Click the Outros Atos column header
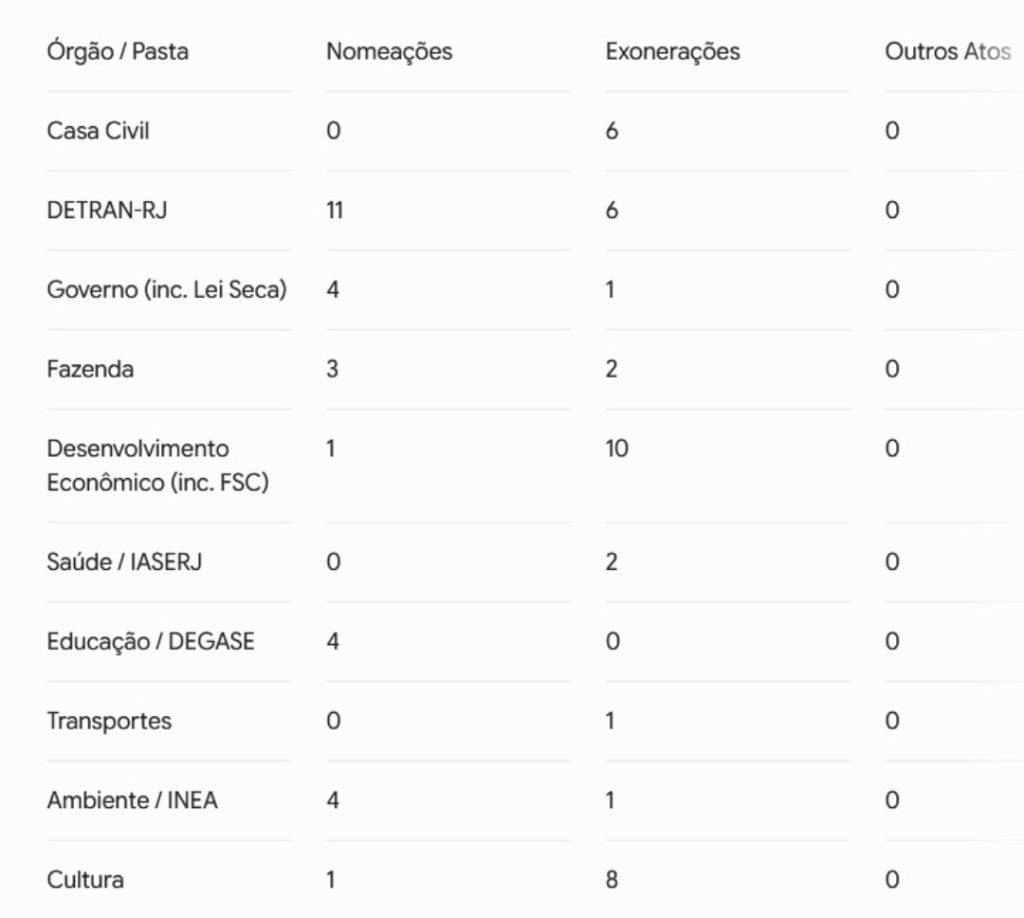 [948, 52]
